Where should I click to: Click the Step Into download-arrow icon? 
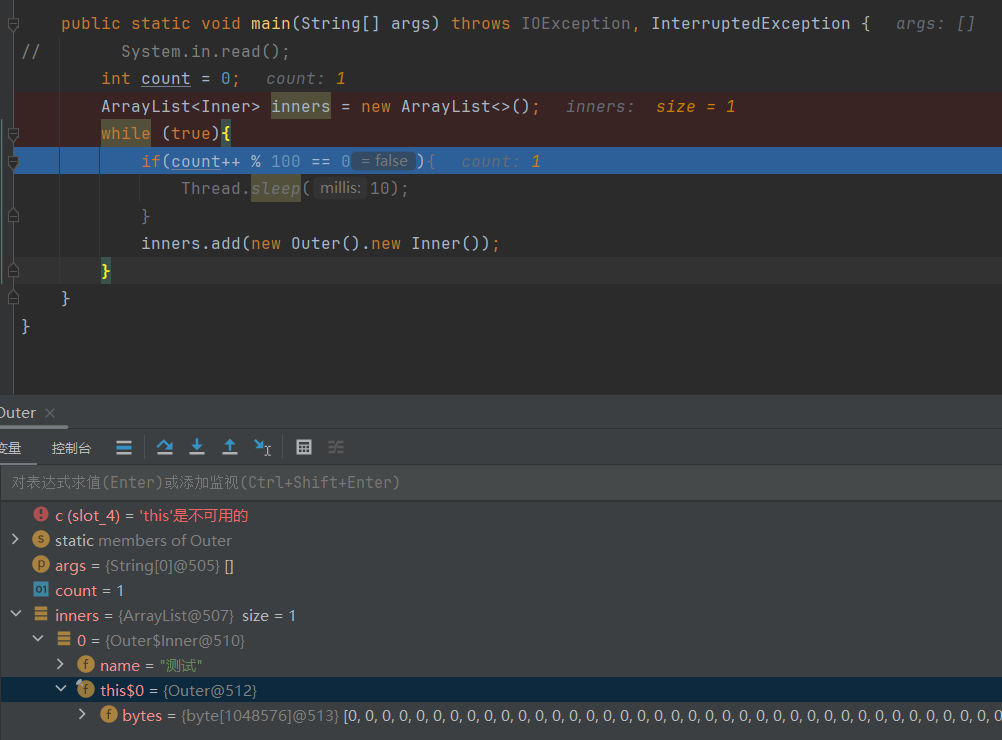click(197, 447)
